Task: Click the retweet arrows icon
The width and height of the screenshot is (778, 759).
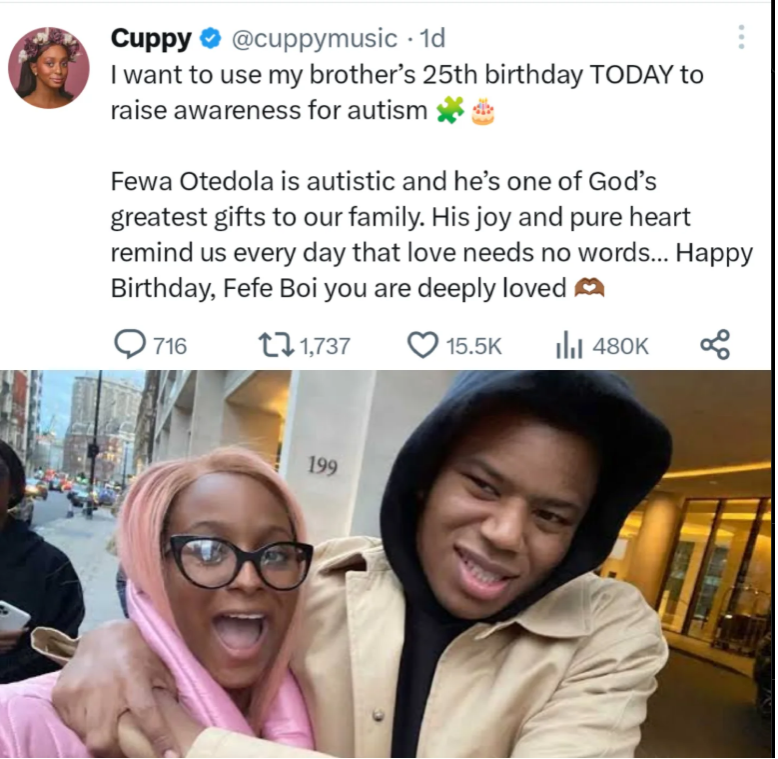Action: click(x=276, y=345)
